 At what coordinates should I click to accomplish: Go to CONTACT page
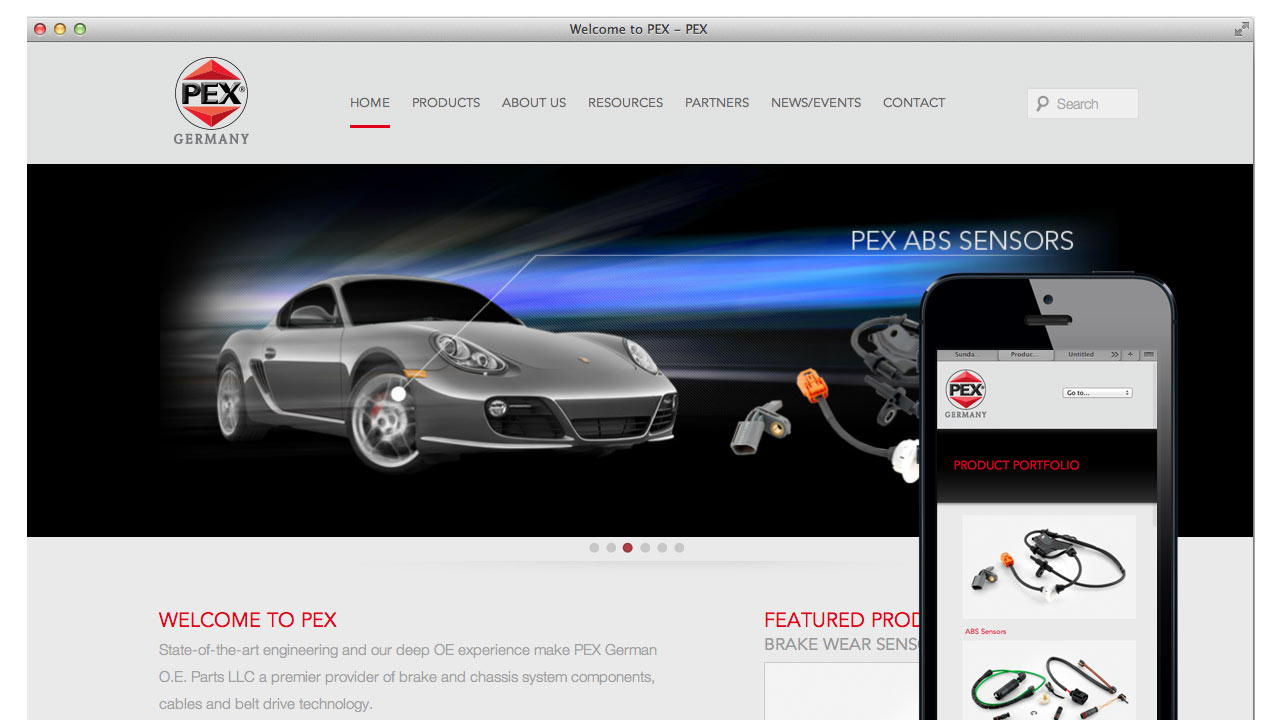tap(914, 103)
